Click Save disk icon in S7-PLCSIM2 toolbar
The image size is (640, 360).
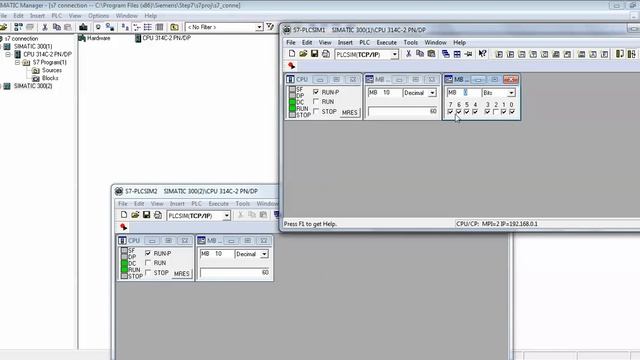coord(147,215)
